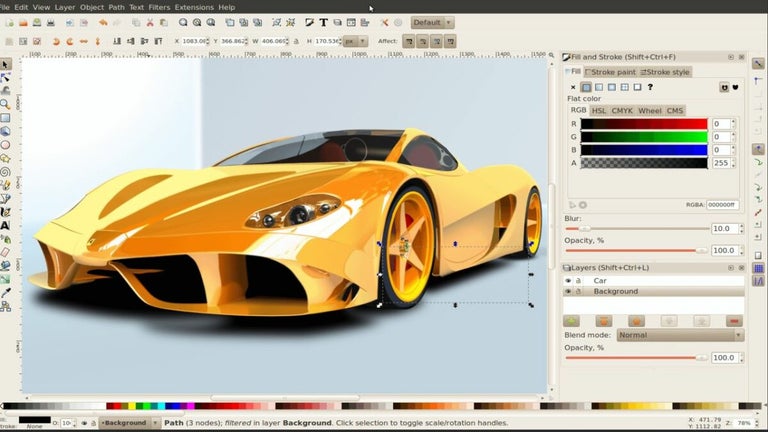Toggle the width-height lock ratio icon
The image size is (768, 432).
[296, 42]
